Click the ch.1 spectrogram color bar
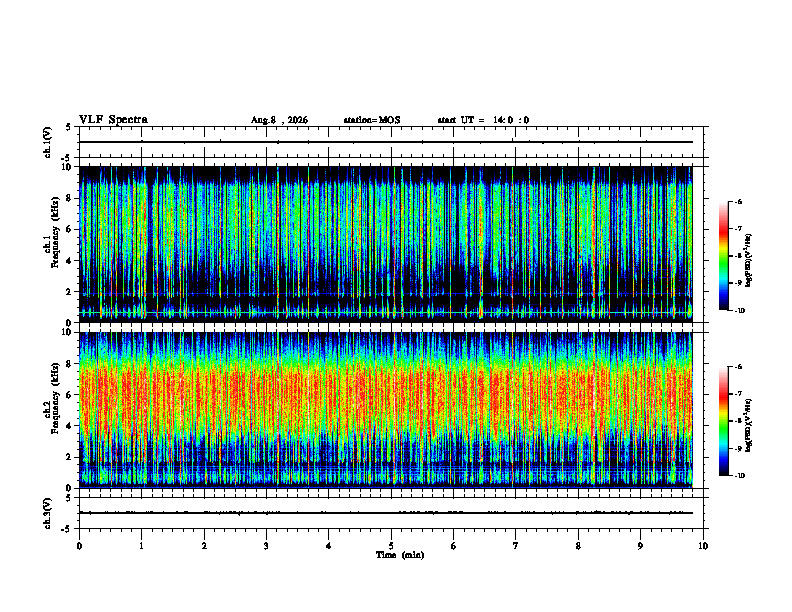792x612 pixels. point(723,256)
